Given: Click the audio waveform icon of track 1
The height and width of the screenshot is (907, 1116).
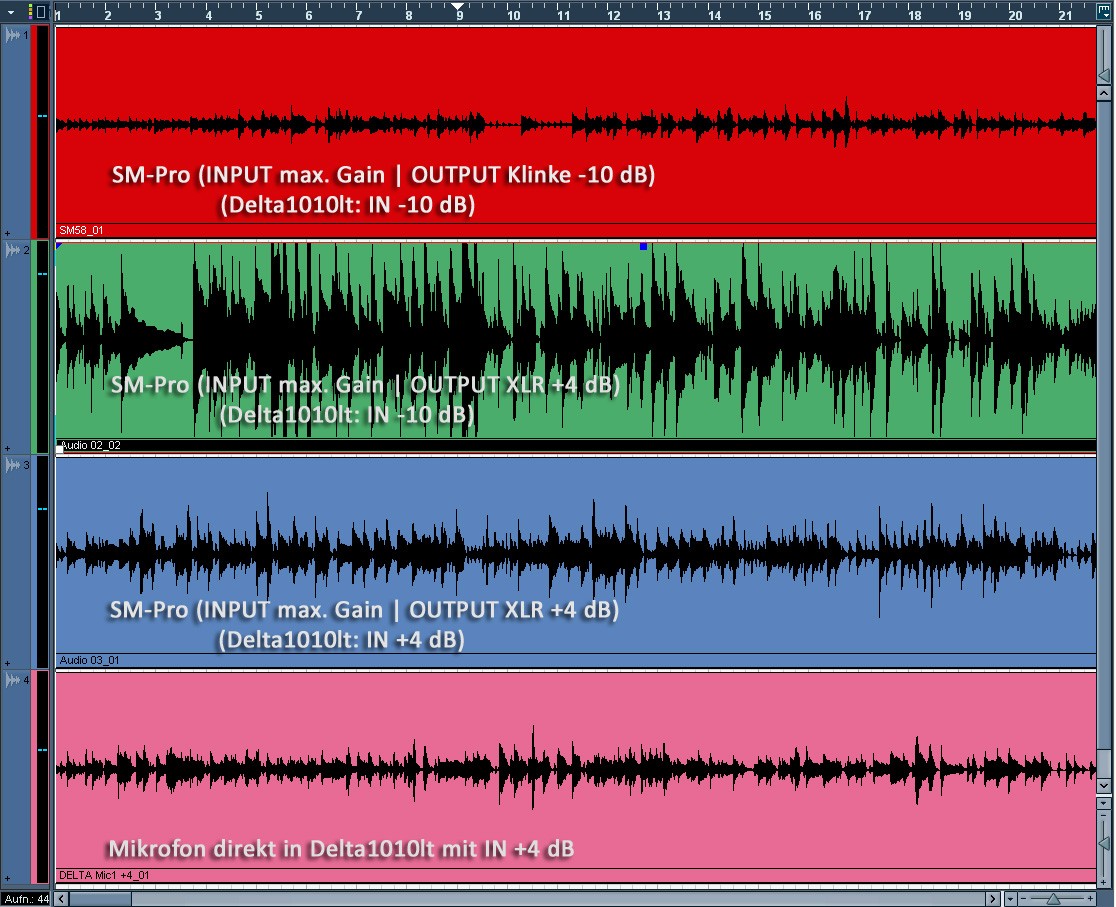Looking at the screenshot, I should pos(12,35).
